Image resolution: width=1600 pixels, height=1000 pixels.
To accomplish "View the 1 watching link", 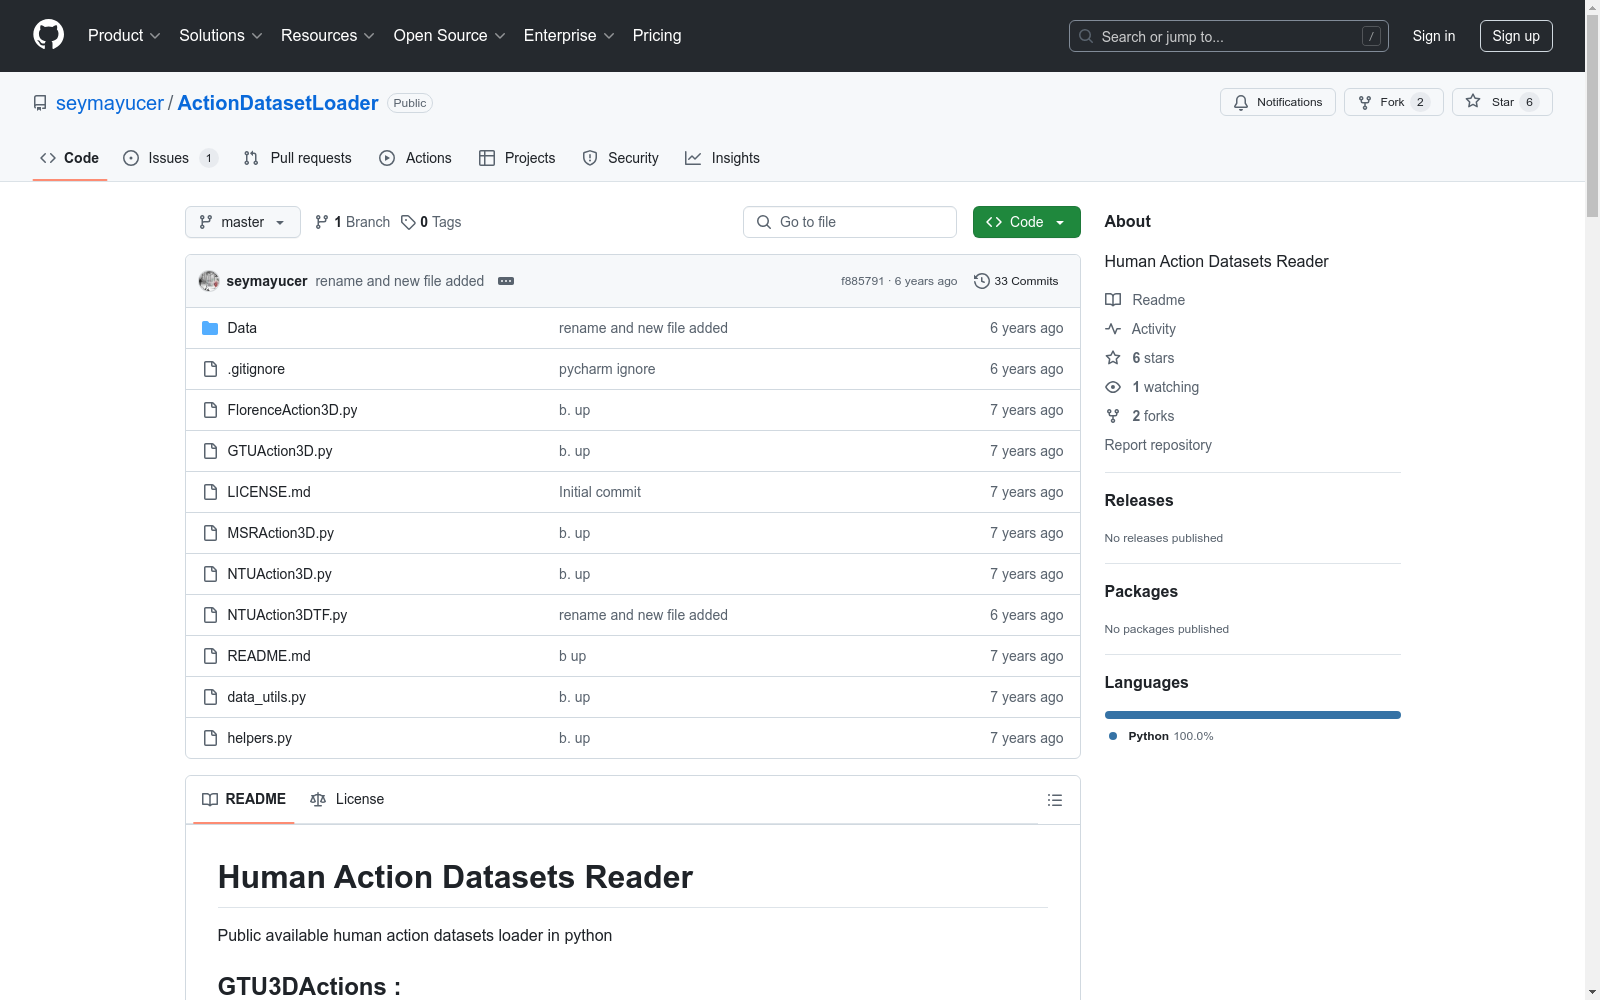I will pos(1152,387).
